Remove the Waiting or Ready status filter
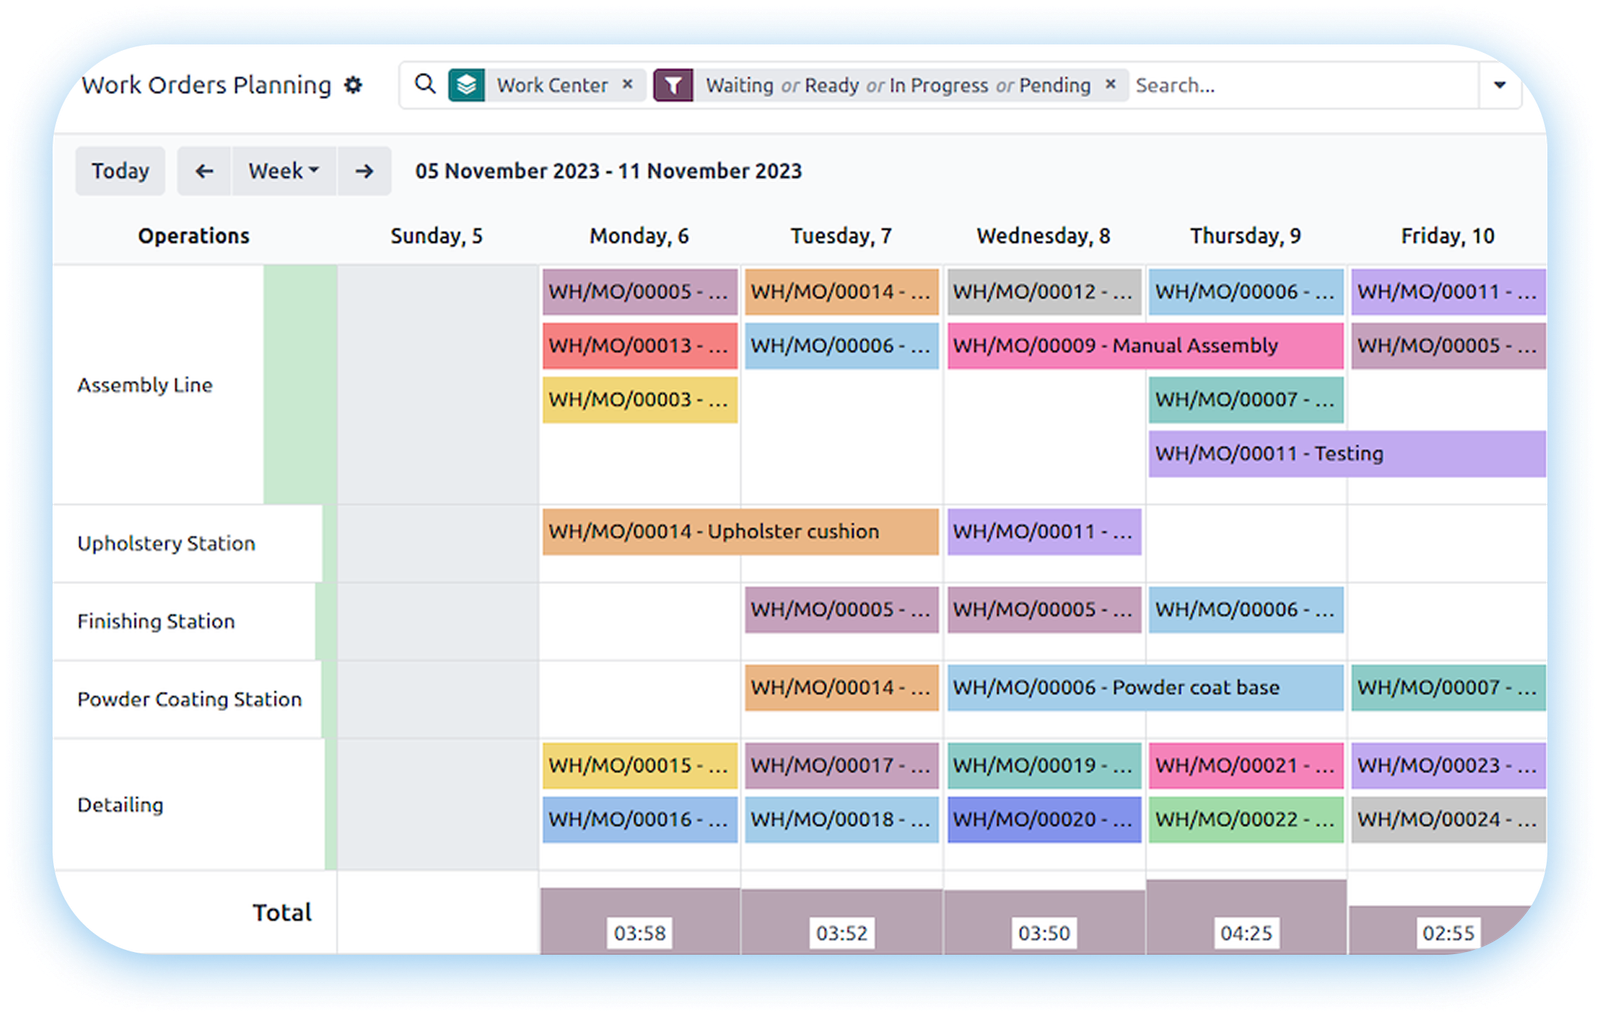1600x1016 pixels. 1110,85
